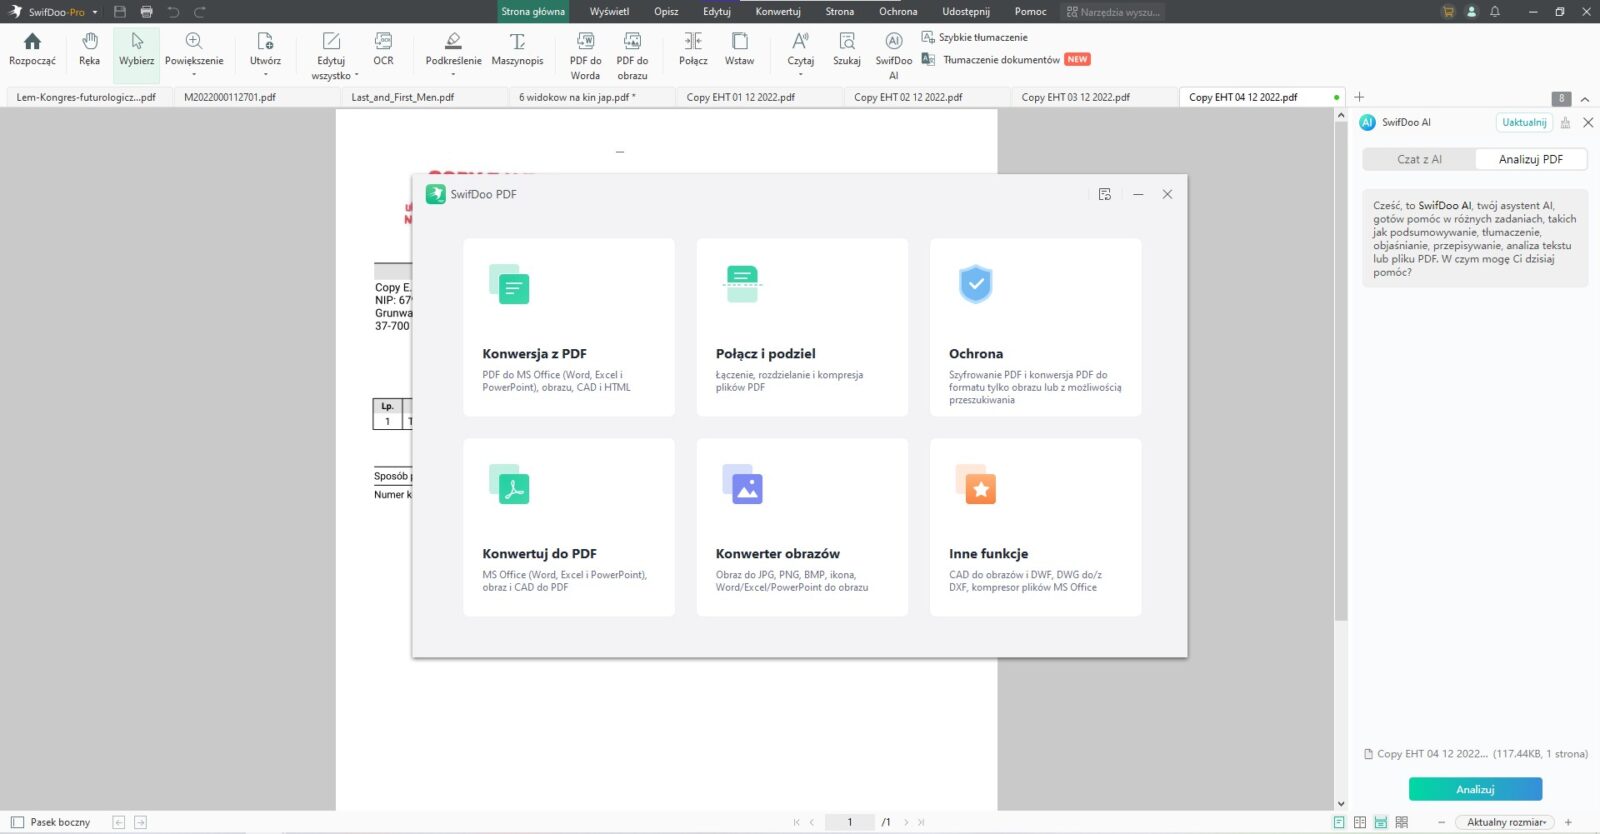1600x834 pixels.
Task: Click the notifications bell icon
Action: (1495, 12)
